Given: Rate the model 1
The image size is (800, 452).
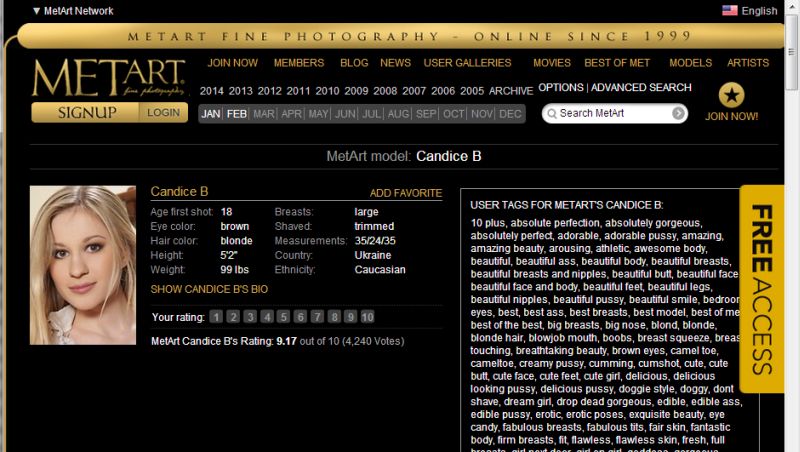Looking at the screenshot, I should (x=216, y=317).
